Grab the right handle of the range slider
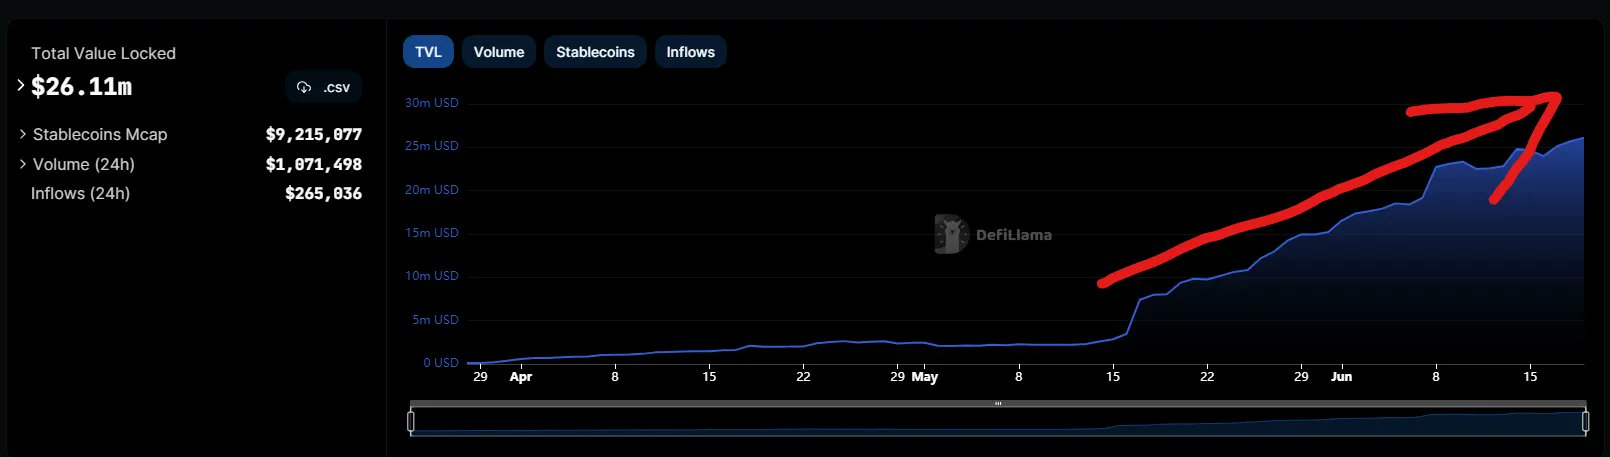 (1586, 422)
